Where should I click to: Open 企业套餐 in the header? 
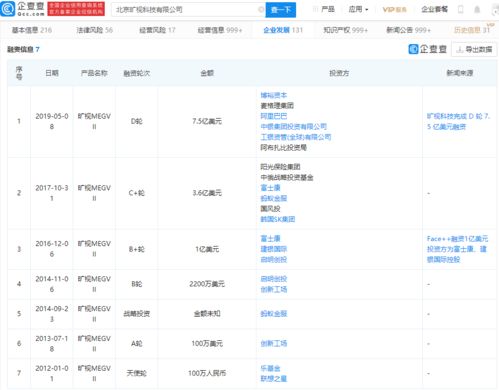click(434, 9)
